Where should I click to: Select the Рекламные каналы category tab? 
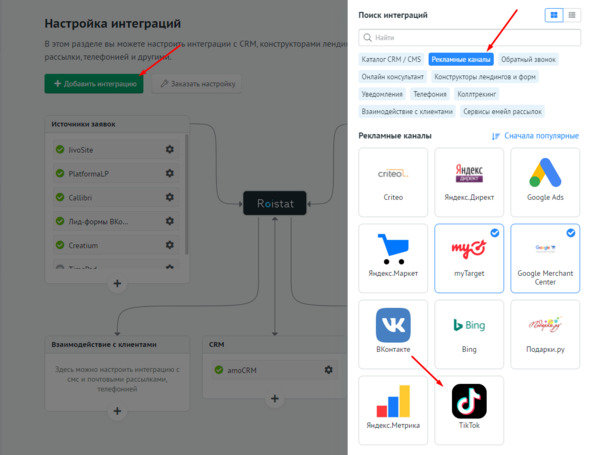(x=461, y=59)
